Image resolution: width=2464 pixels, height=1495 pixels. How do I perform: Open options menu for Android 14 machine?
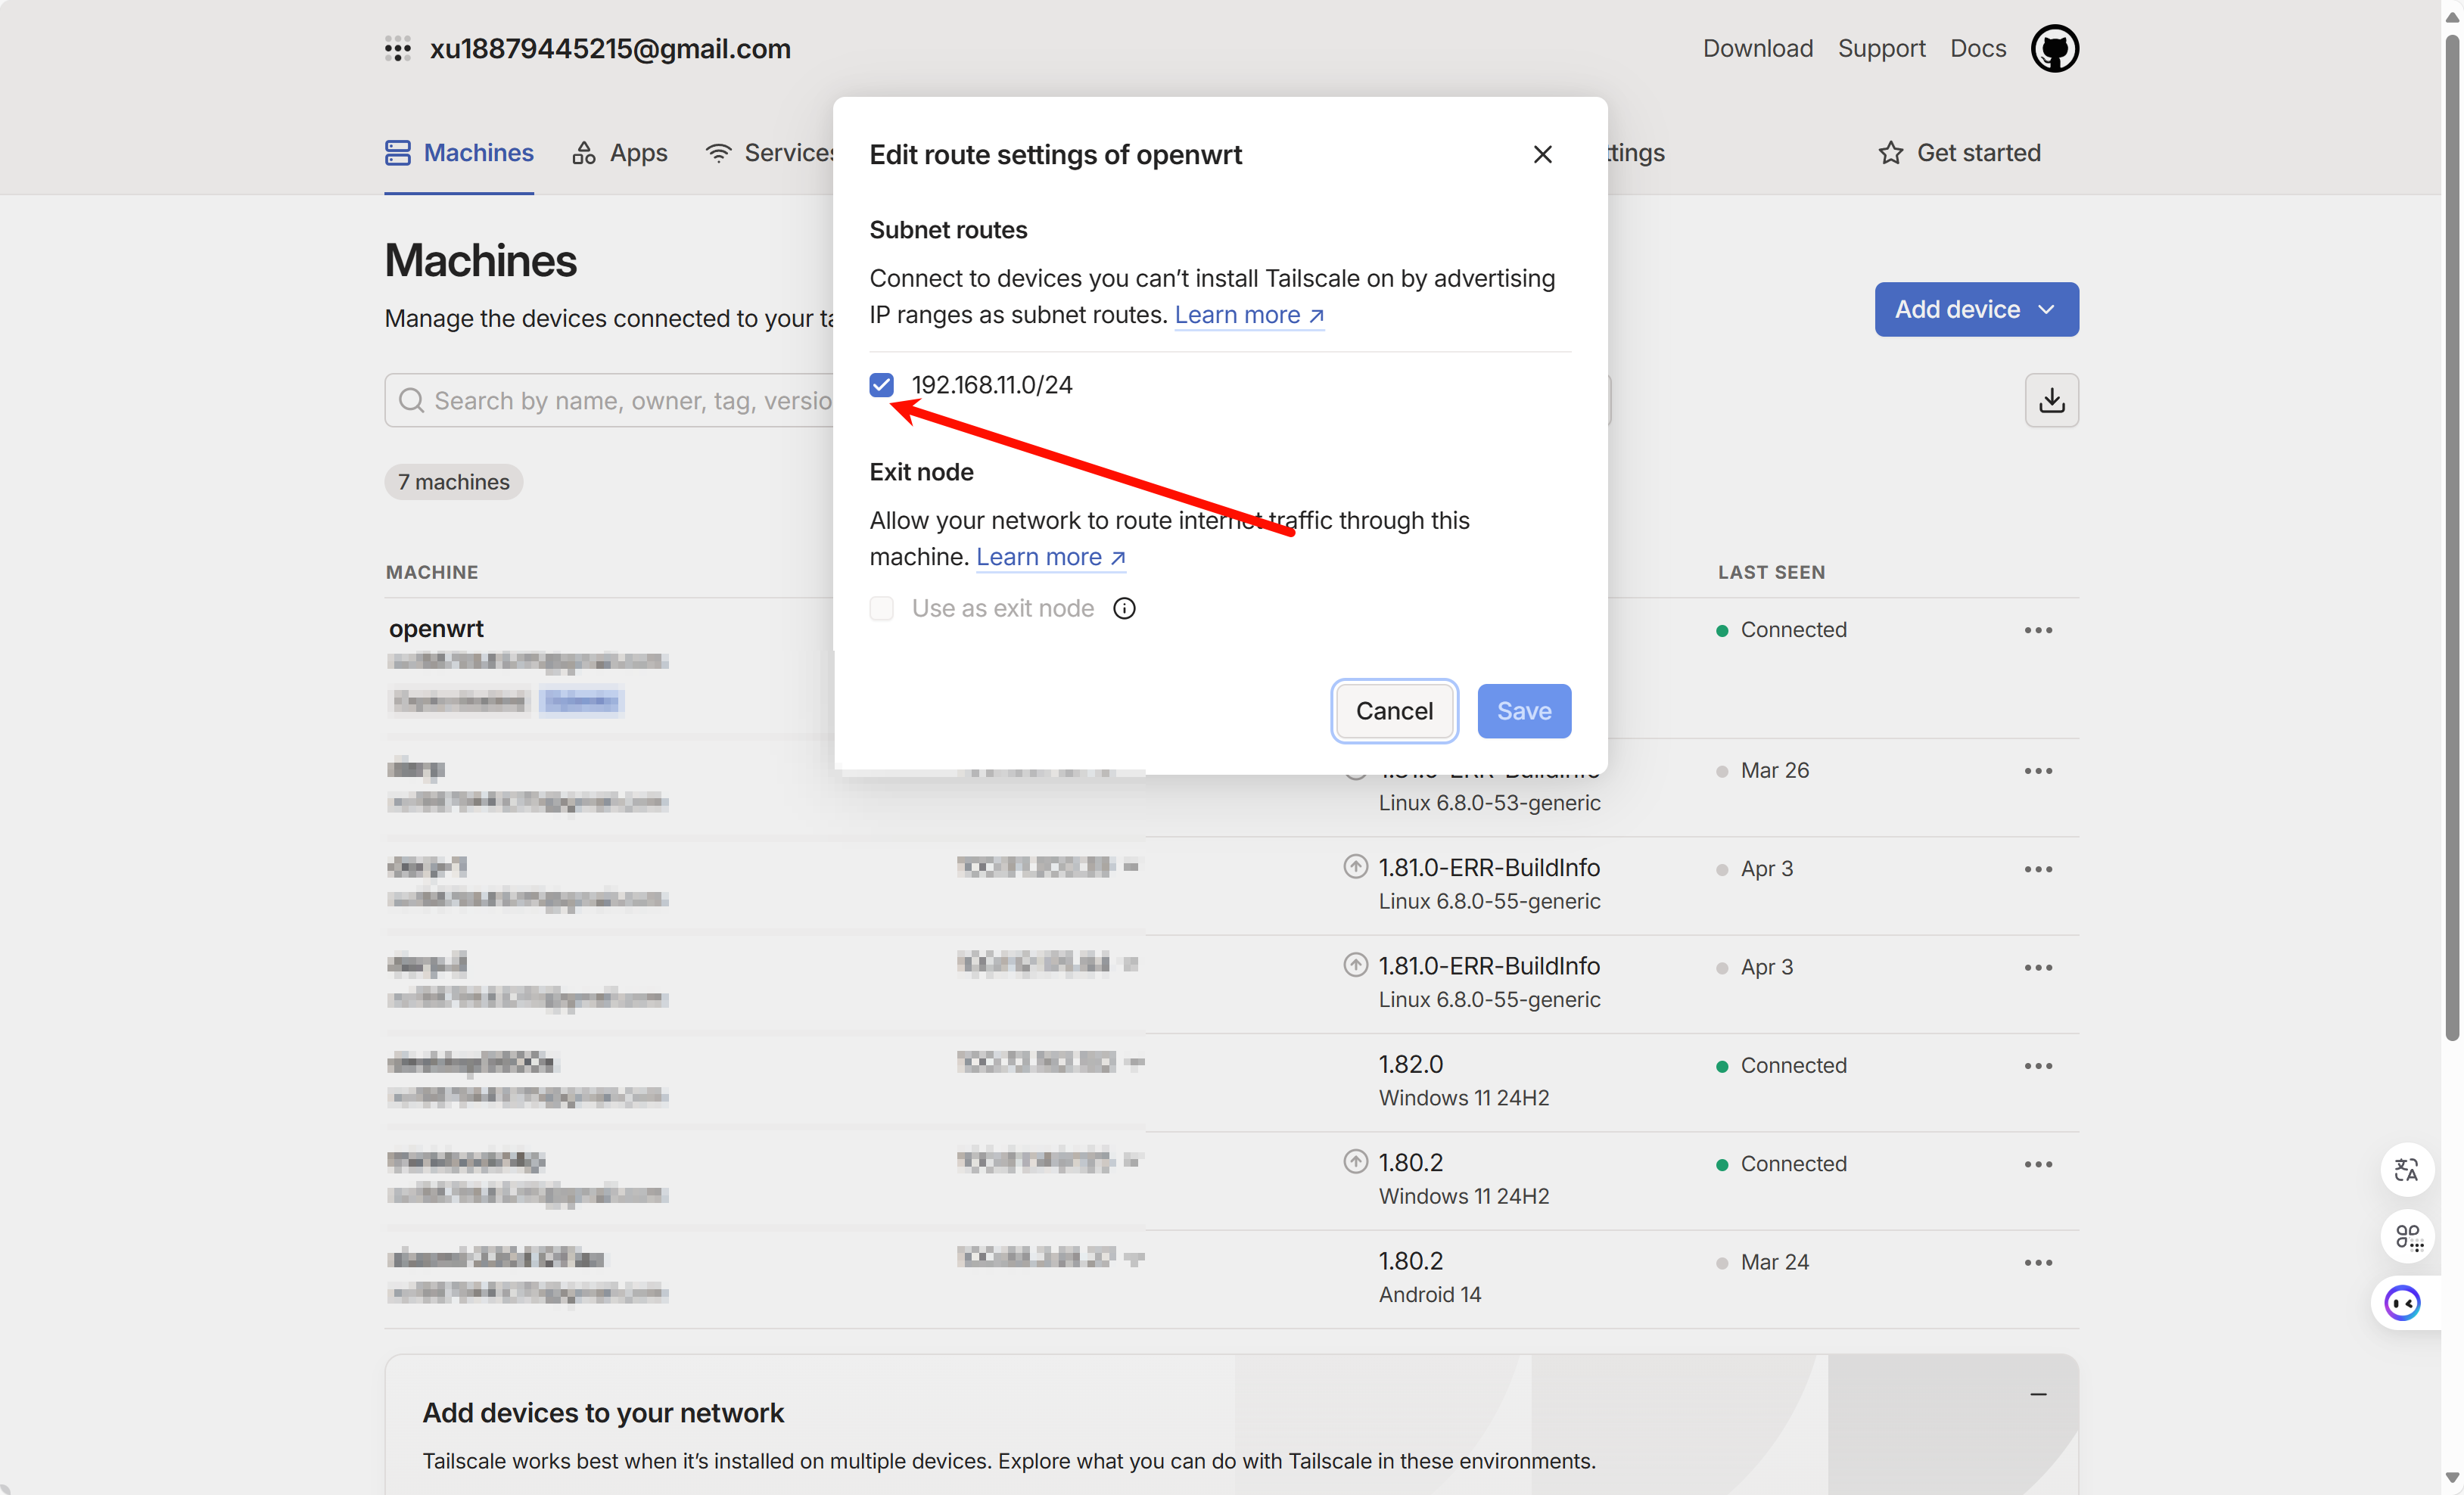[x=2038, y=1262]
